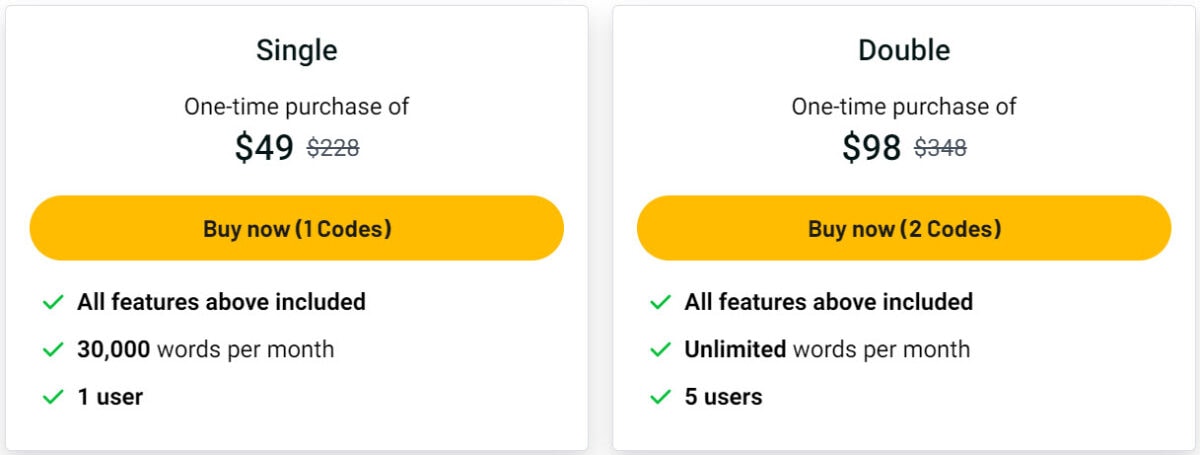Click the crossed-out $348 price
Image resolution: width=1200 pixels, height=455 pixels.
point(940,149)
